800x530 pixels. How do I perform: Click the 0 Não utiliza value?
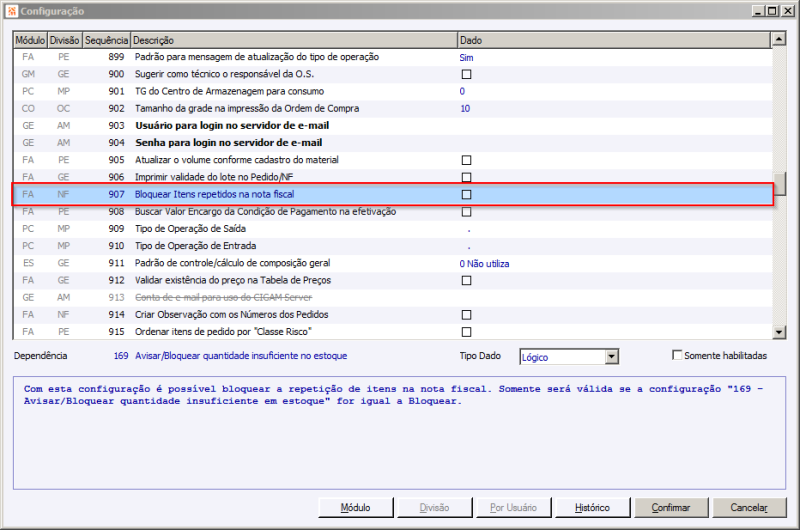pos(484,264)
